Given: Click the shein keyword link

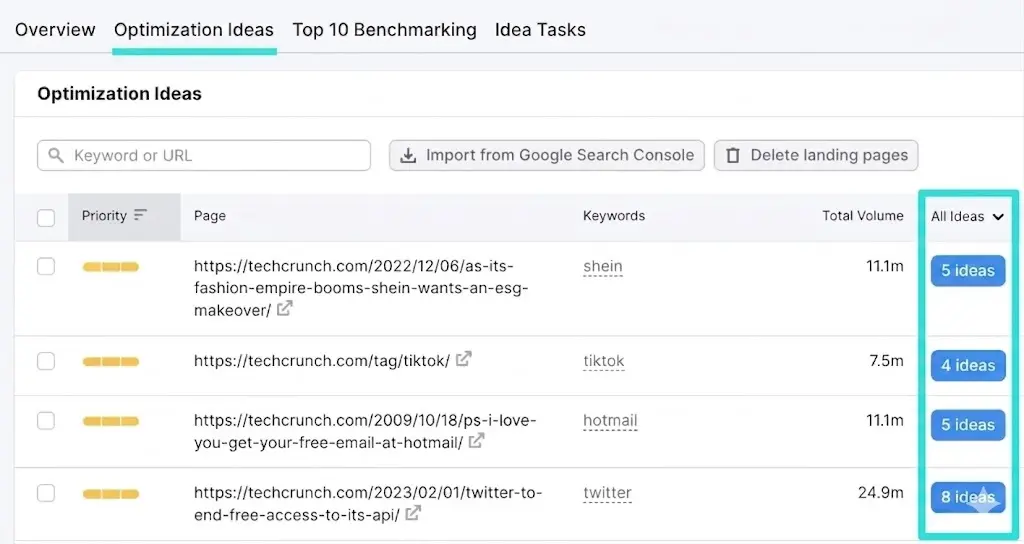Looking at the screenshot, I should point(603,266).
